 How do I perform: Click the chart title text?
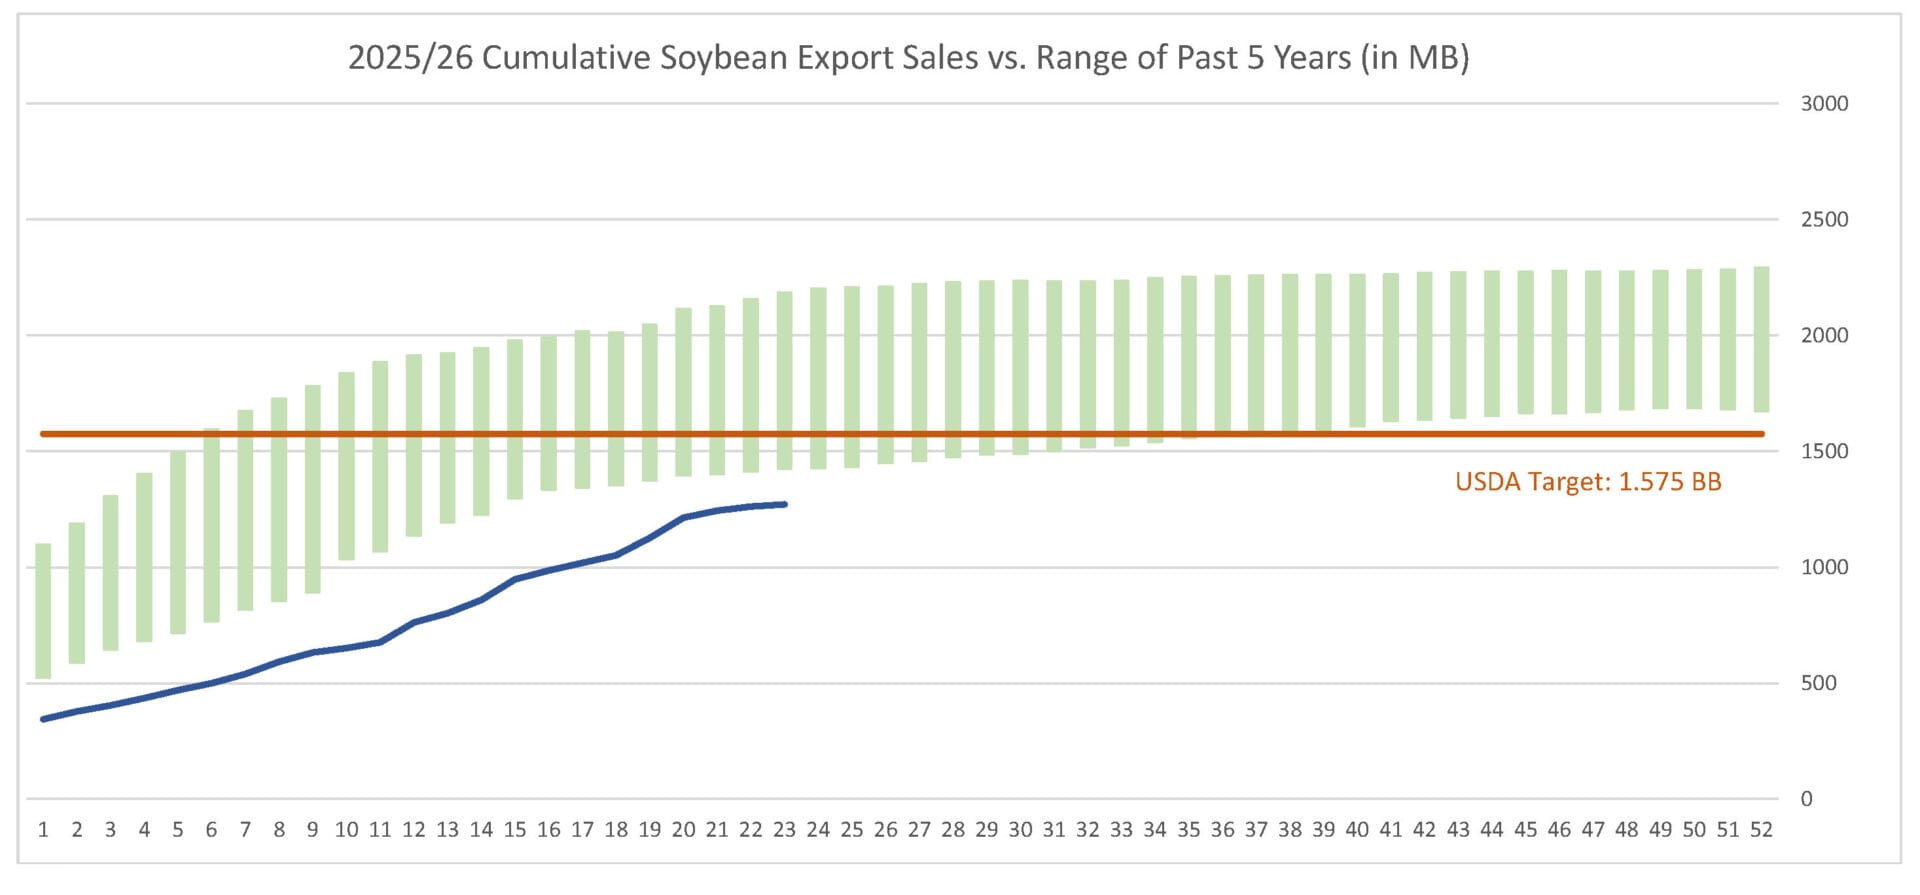908,58
